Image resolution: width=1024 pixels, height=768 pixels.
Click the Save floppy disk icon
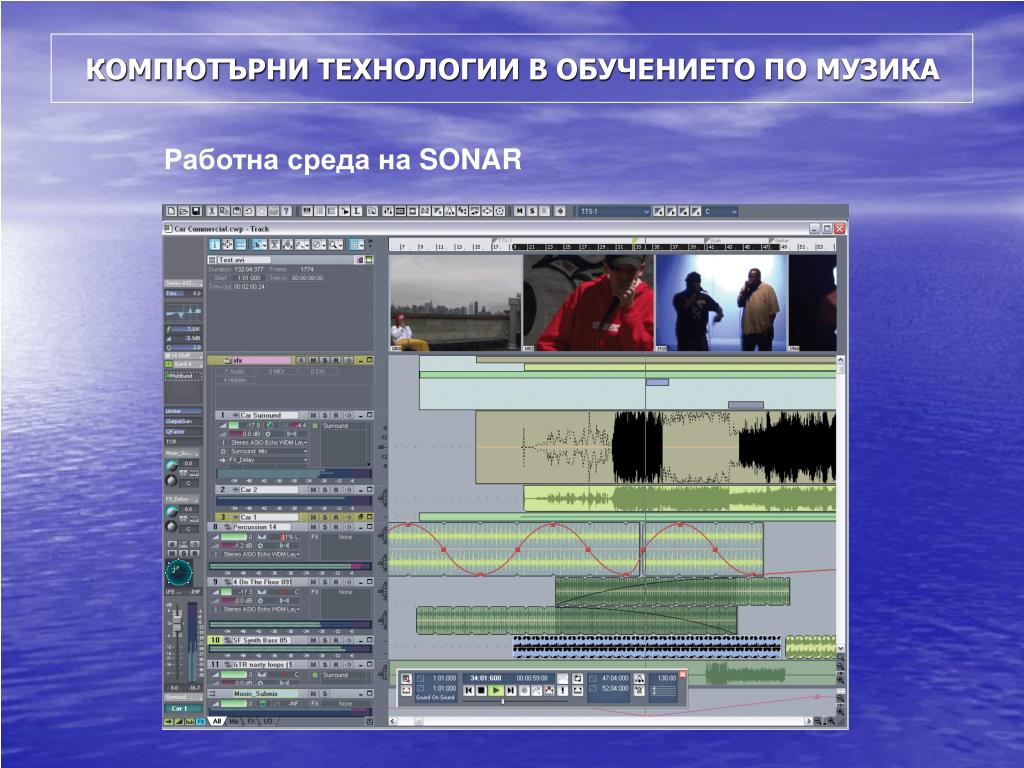click(196, 212)
